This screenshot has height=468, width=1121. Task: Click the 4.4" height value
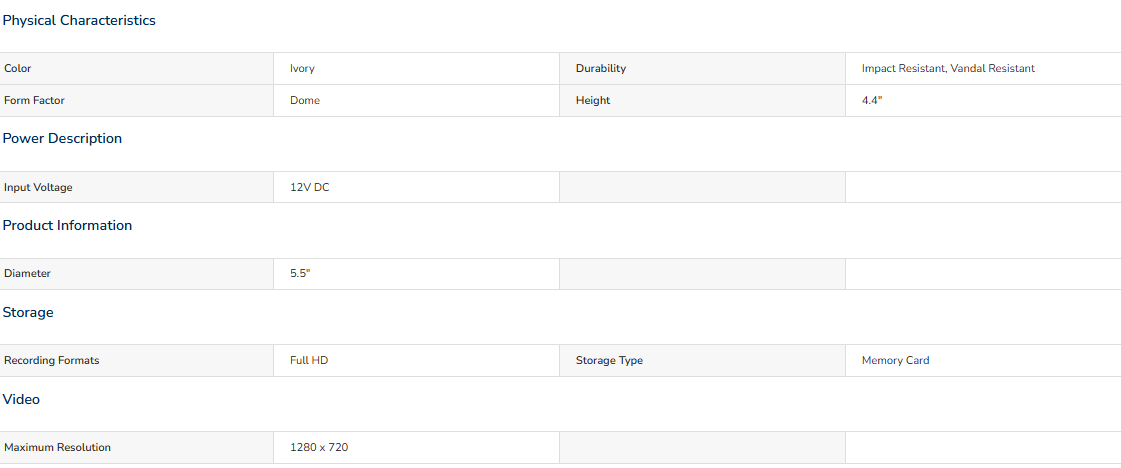click(872, 101)
